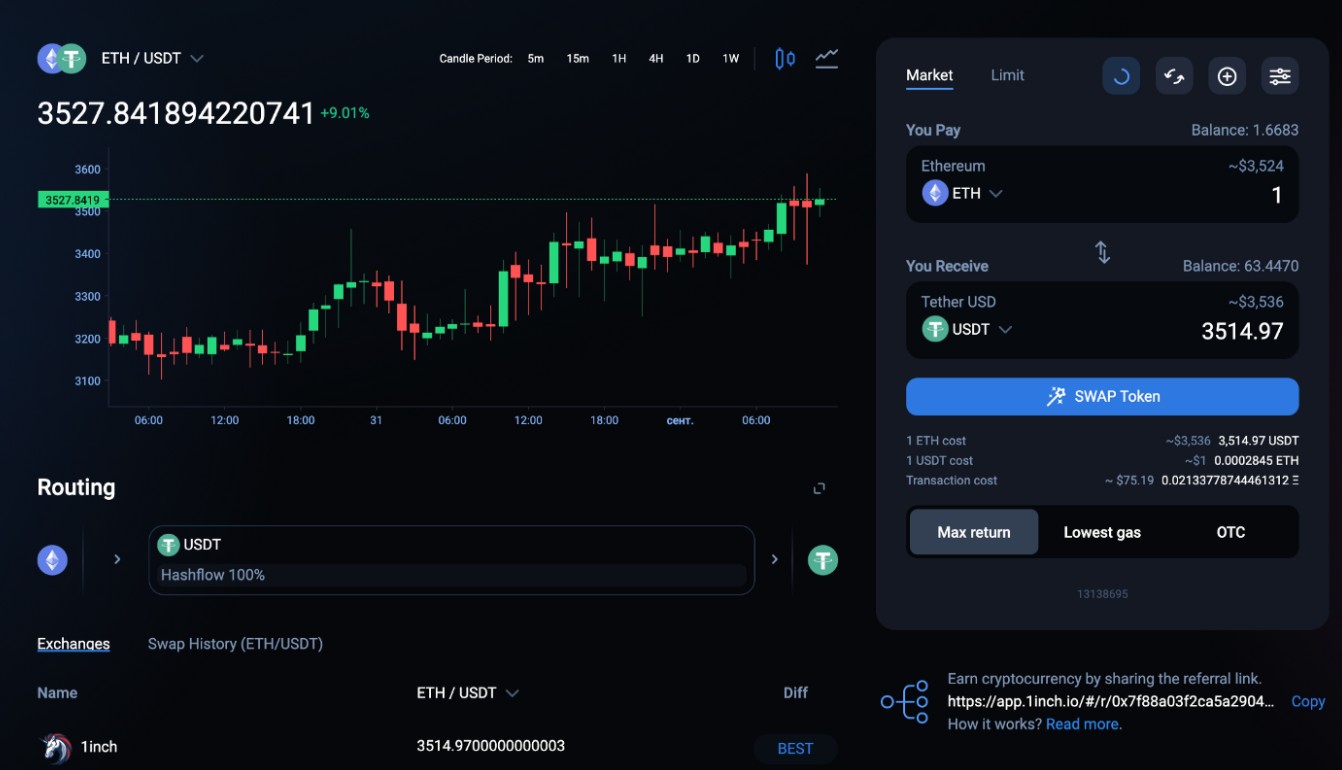Click the BEST badge on 1inch row
The image size is (1342, 770).
pos(795,748)
